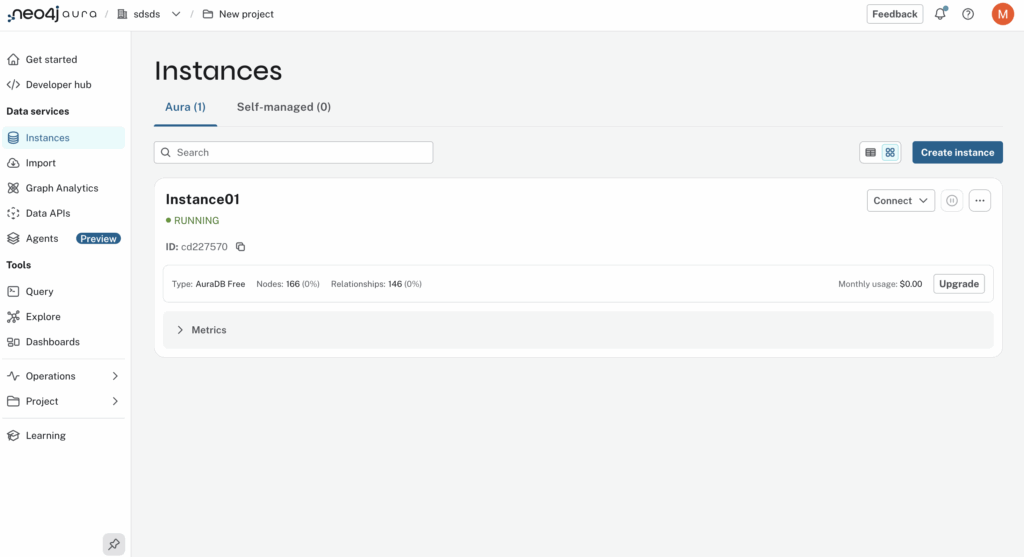Switch to grid card view
This screenshot has width=1024, height=557.
point(890,153)
